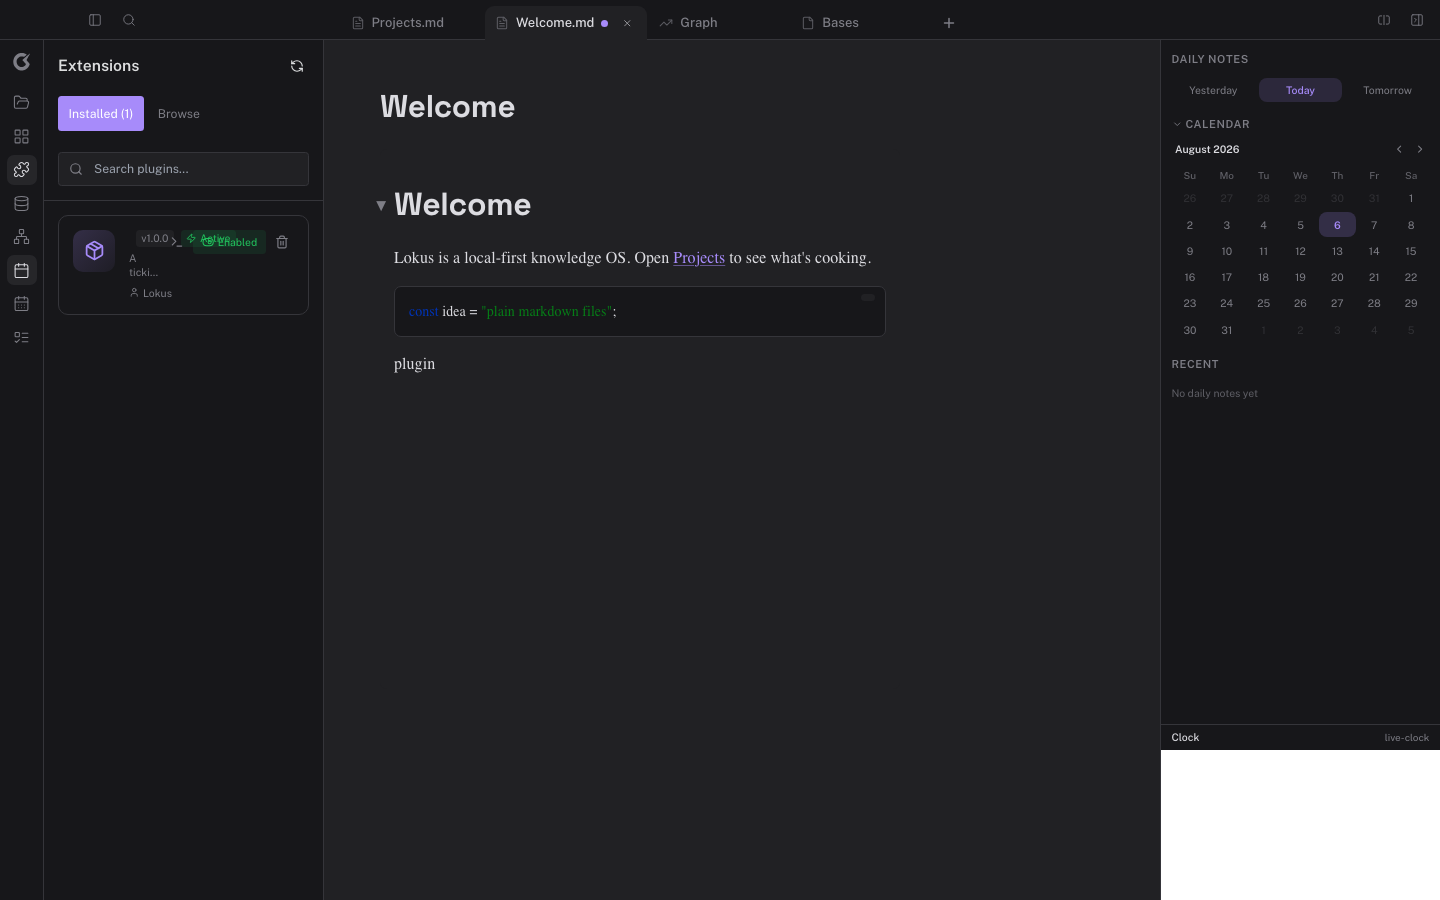Toggle the plugin Enabled switch
Viewport: 1440px width, 900px height.
click(x=230, y=242)
